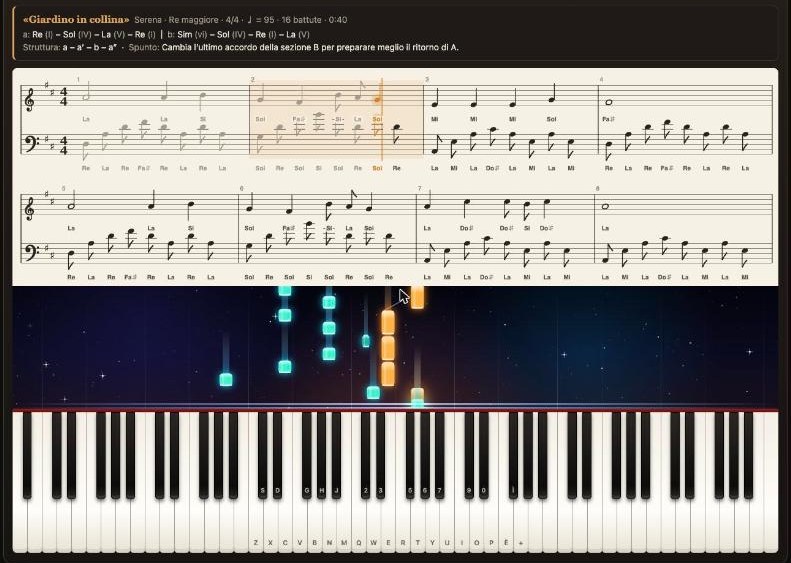Click the «Giardino in collina» song title

click(x=76, y=20)
